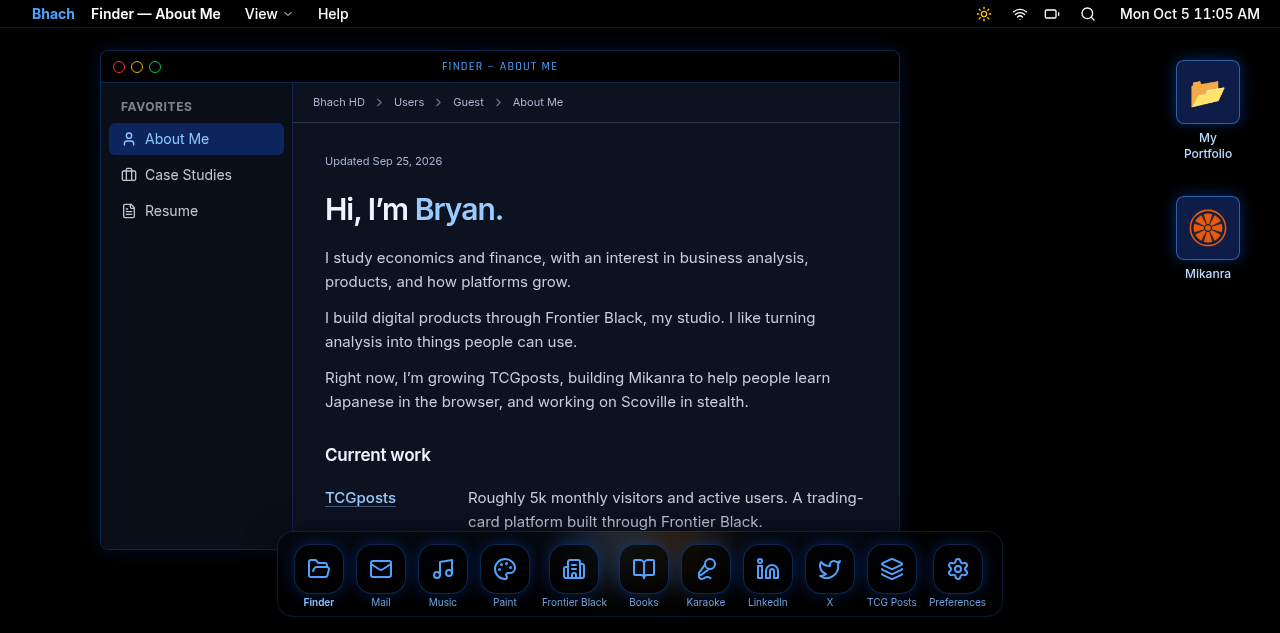Open LinkedIn from the dock
1280x633 pixels.
pyautogui.click(x=768, y=569)
